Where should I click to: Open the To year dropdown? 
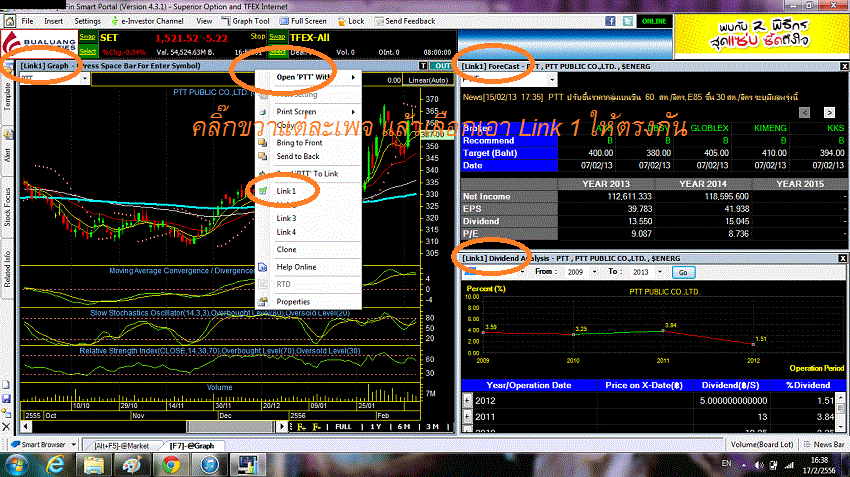(x=659, y=272)
